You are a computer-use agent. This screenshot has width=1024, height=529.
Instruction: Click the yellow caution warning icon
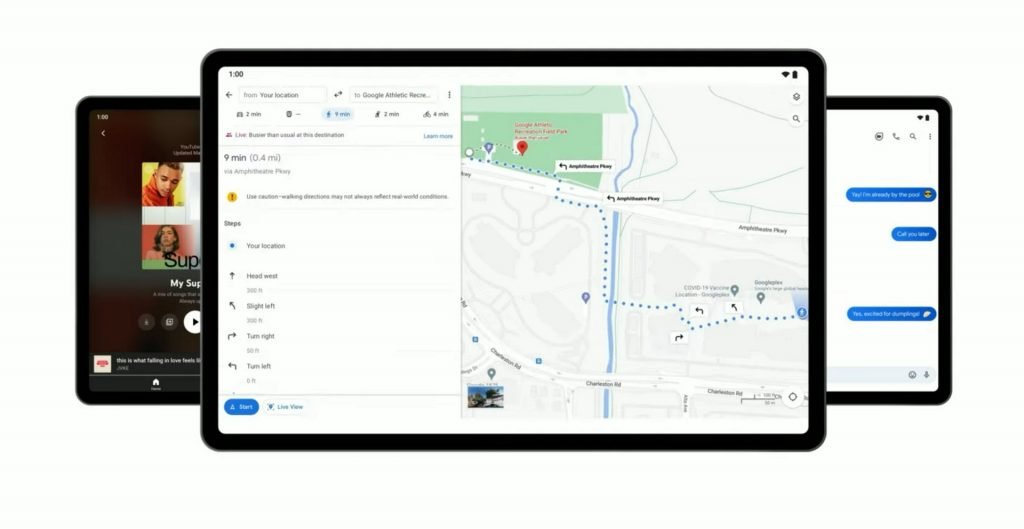click(x=231, y=197)
